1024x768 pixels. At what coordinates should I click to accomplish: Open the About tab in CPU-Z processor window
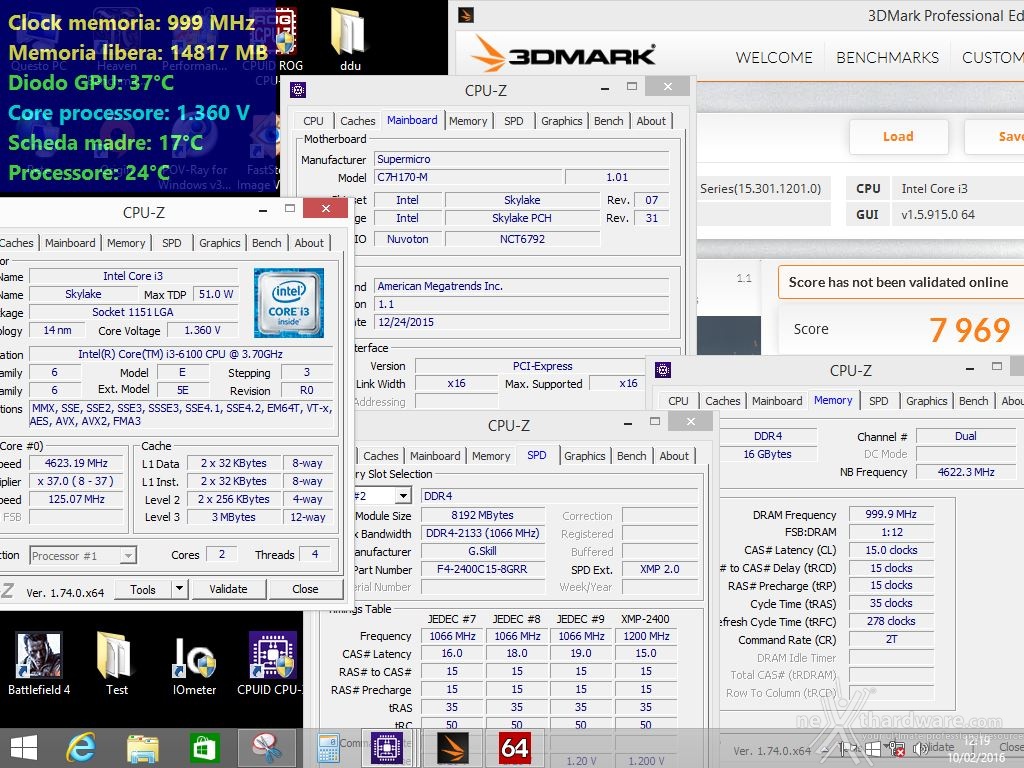[309, 243]
